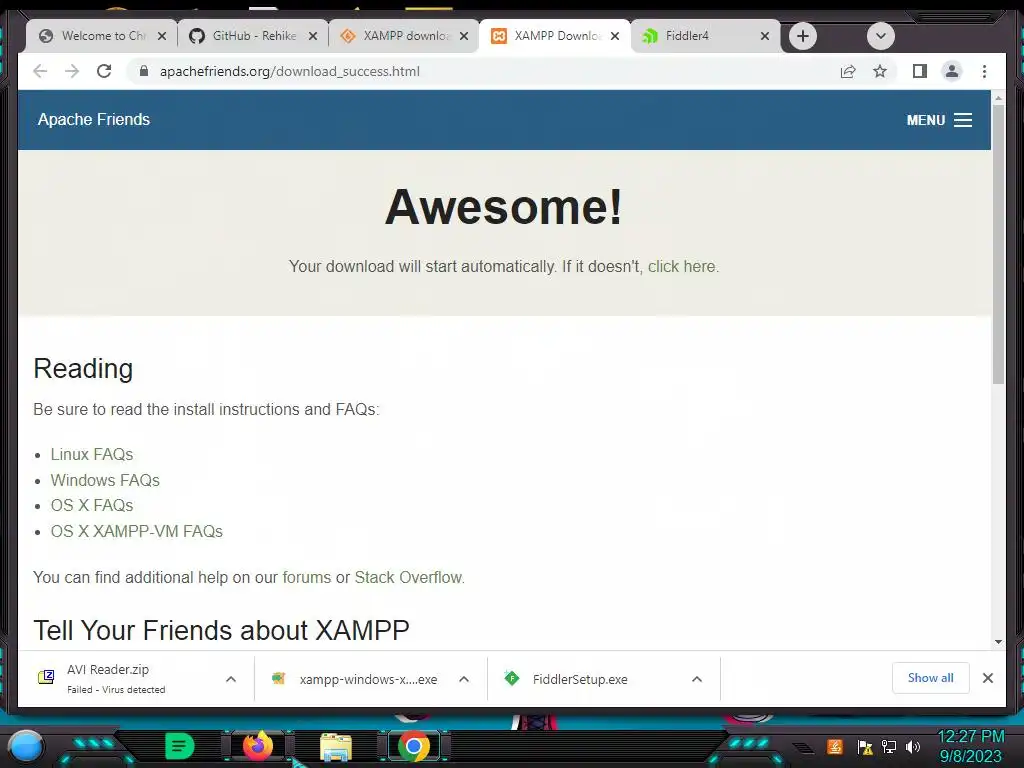Click the address bar URL

(x=289, y=71)
